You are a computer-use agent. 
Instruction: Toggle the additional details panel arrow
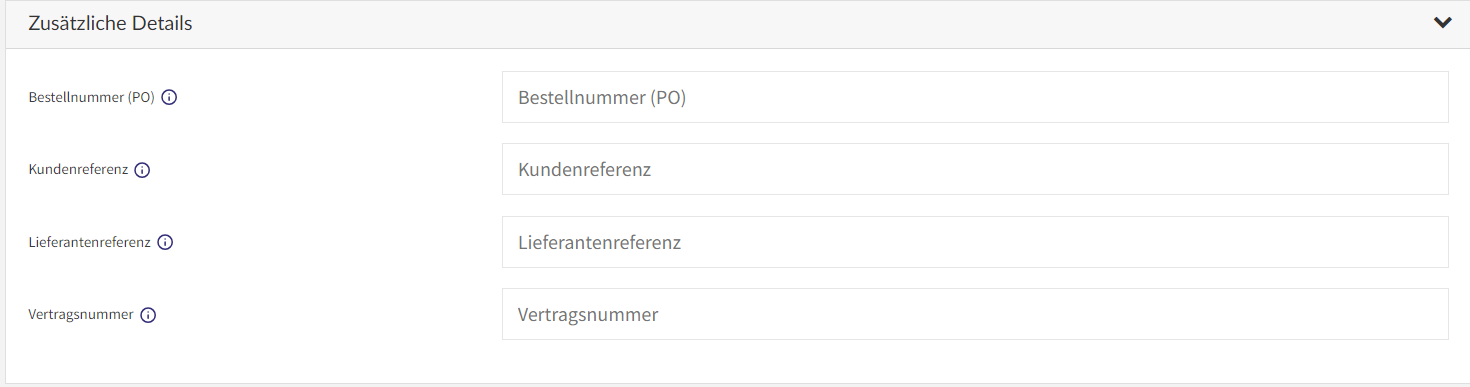[1442, 23]
